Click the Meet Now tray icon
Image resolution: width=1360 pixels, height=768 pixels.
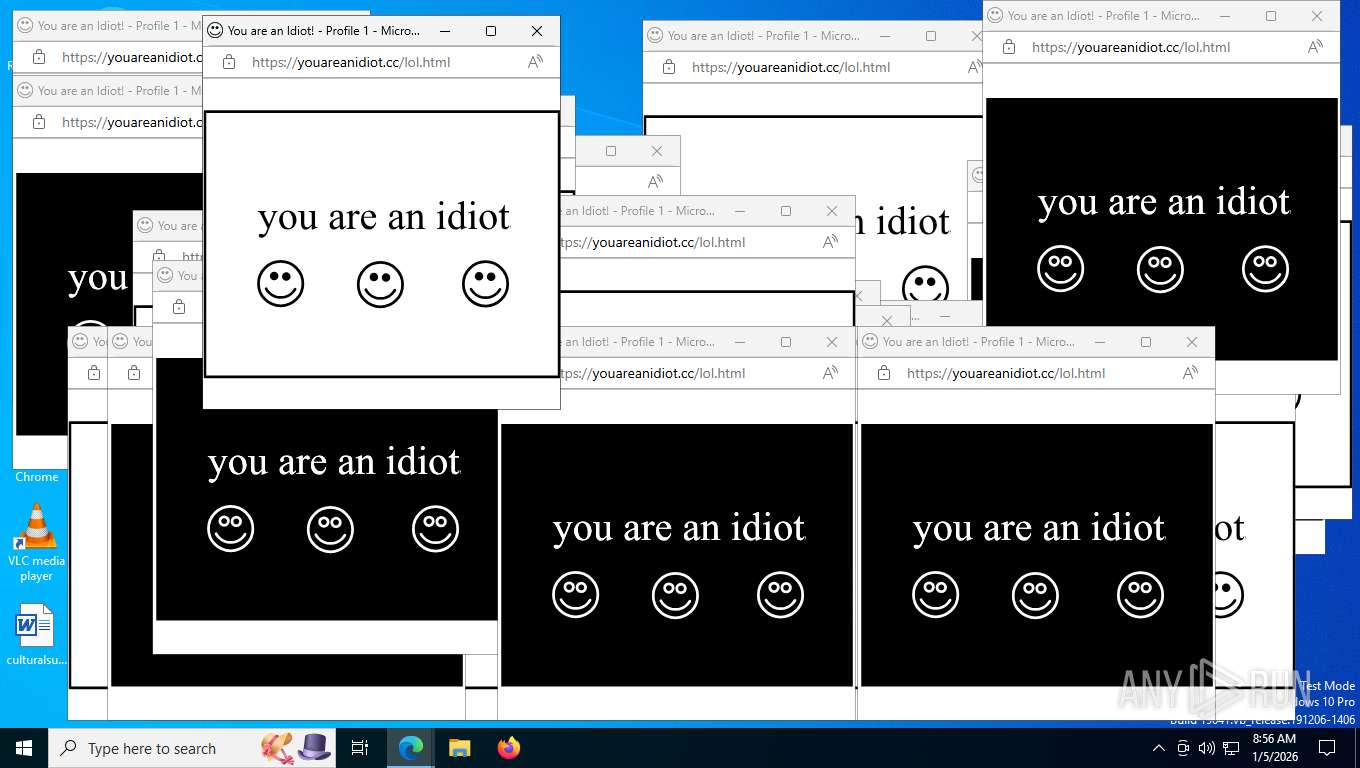(1183, 748)
